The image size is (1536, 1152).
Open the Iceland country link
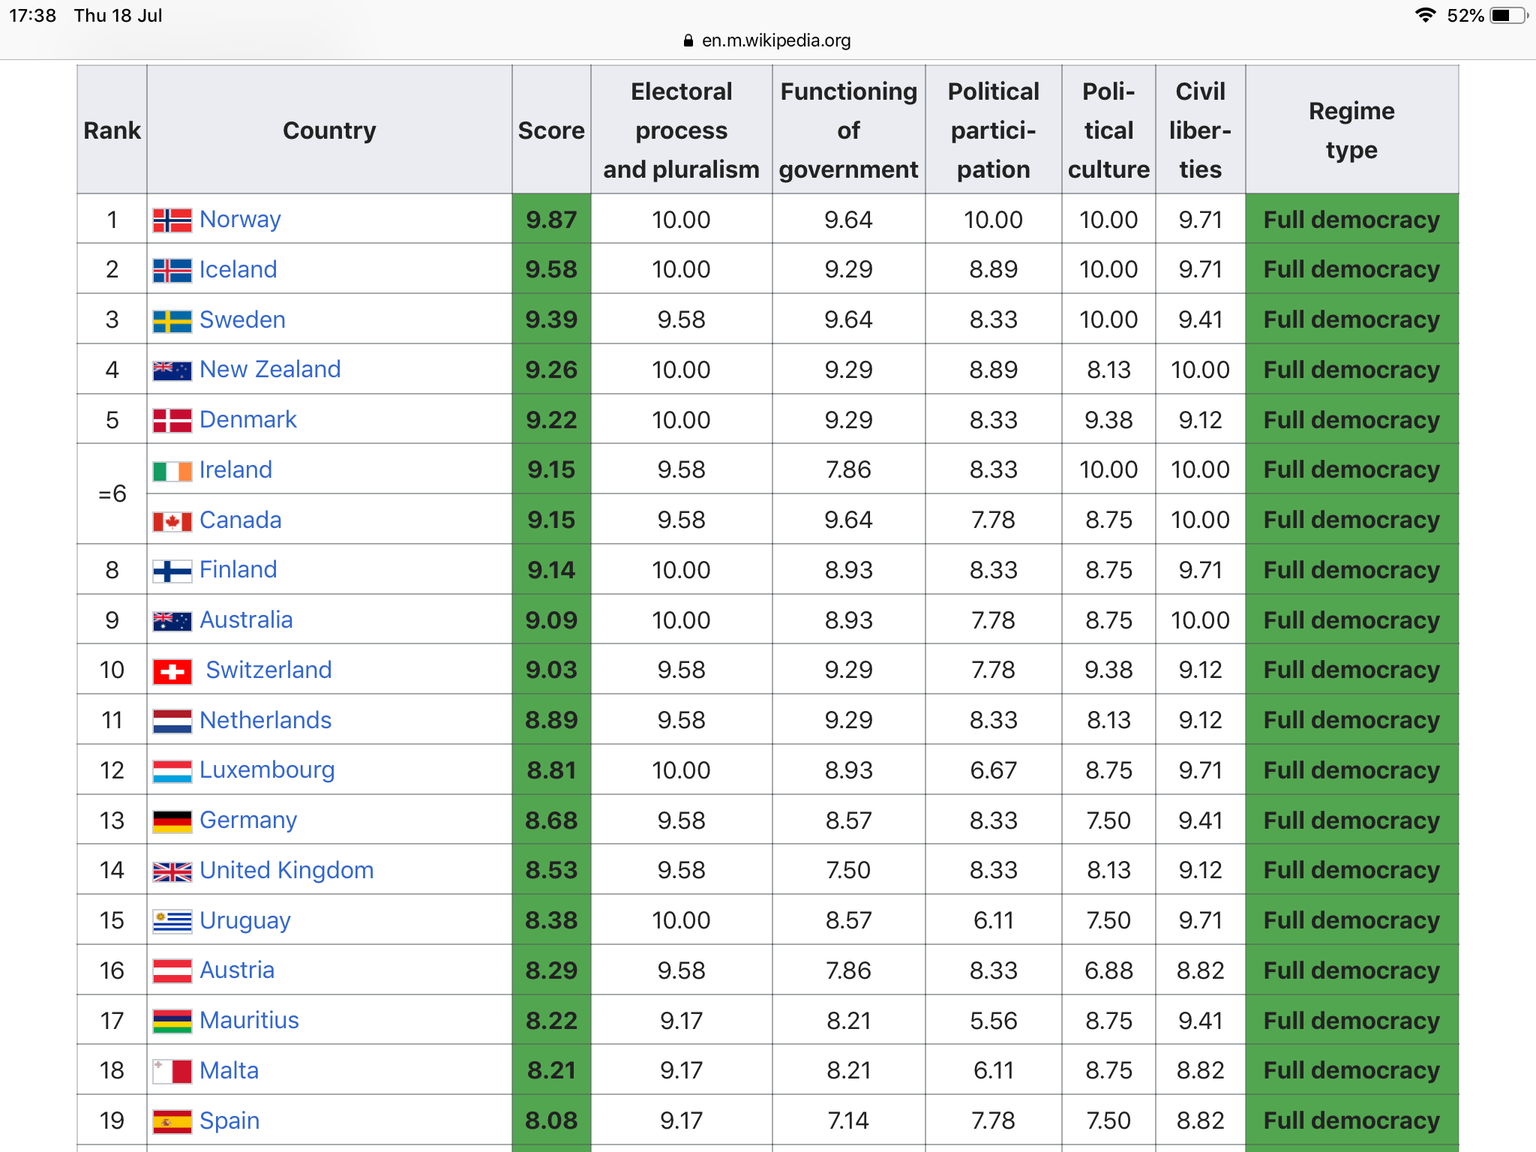coord(238,270)
